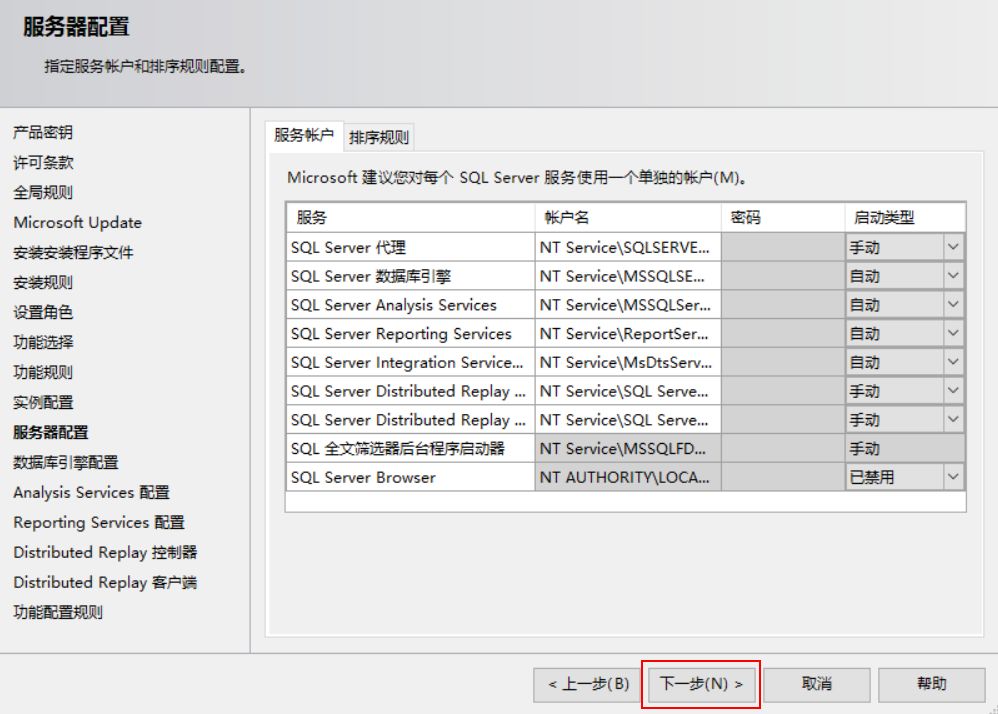Click the 取消 button
Viewport: 998px width, 714px height.
point(818,684)
